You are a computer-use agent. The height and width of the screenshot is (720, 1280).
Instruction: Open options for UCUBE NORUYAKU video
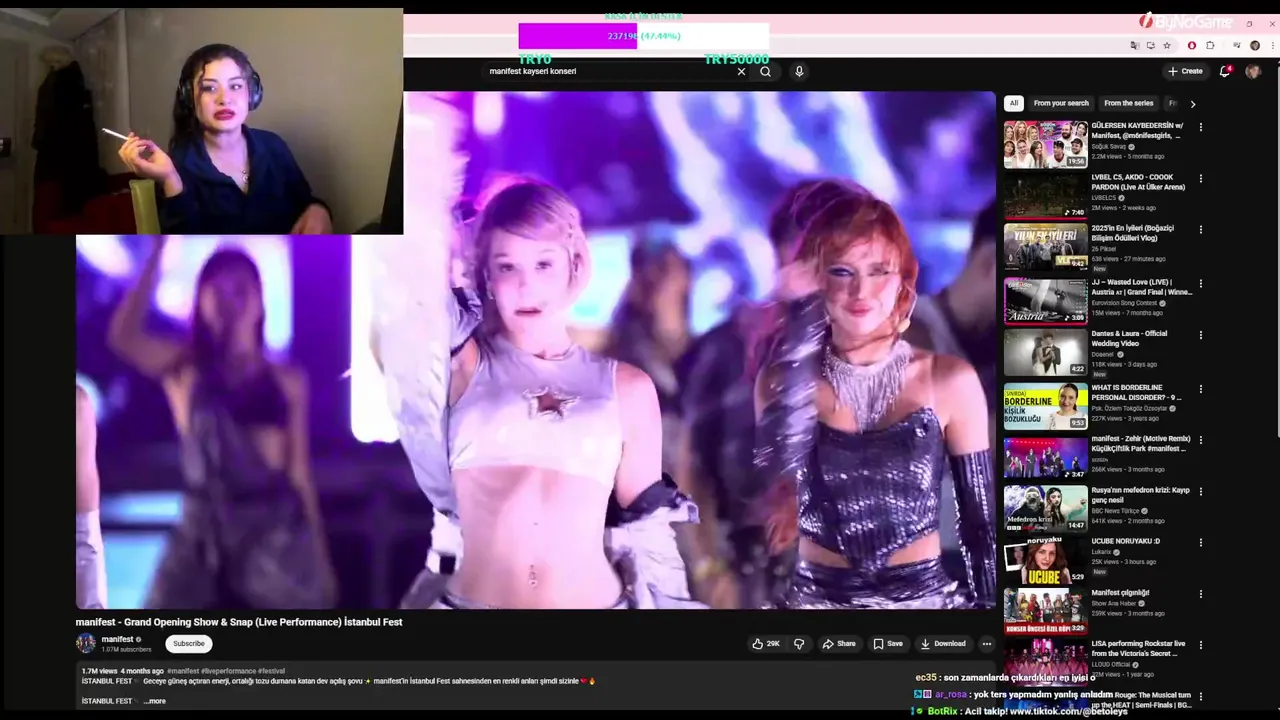click(x=1201, y=543)
